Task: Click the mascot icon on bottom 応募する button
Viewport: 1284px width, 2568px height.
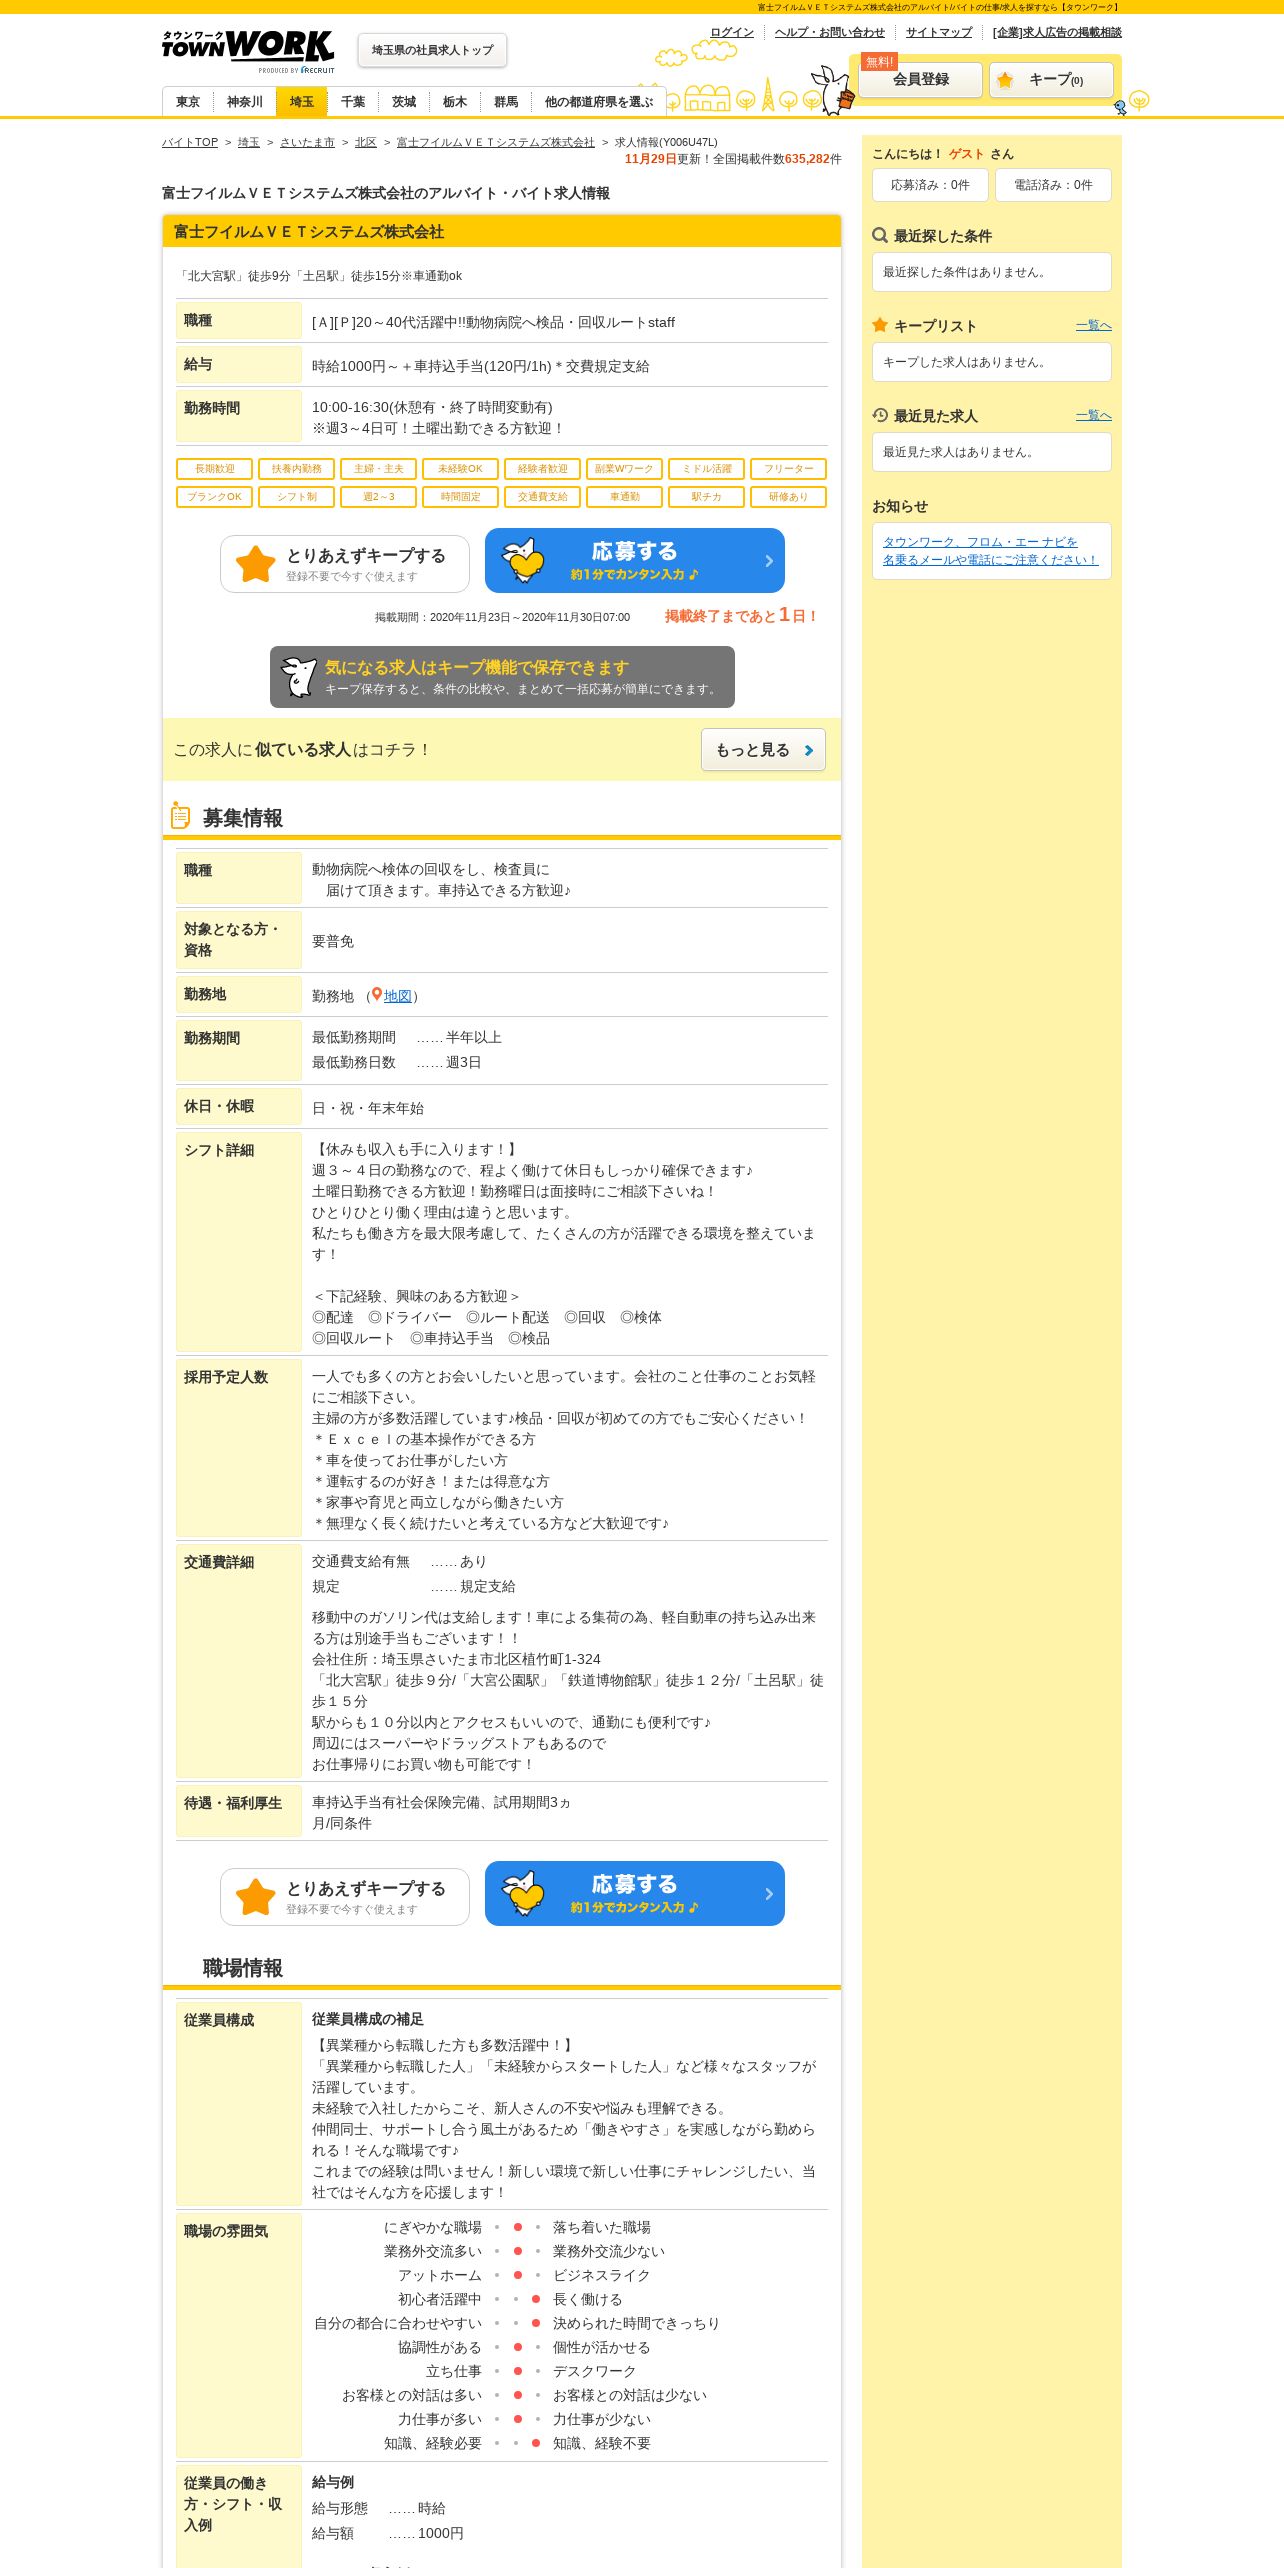Action: click(x=523, y=1893)
